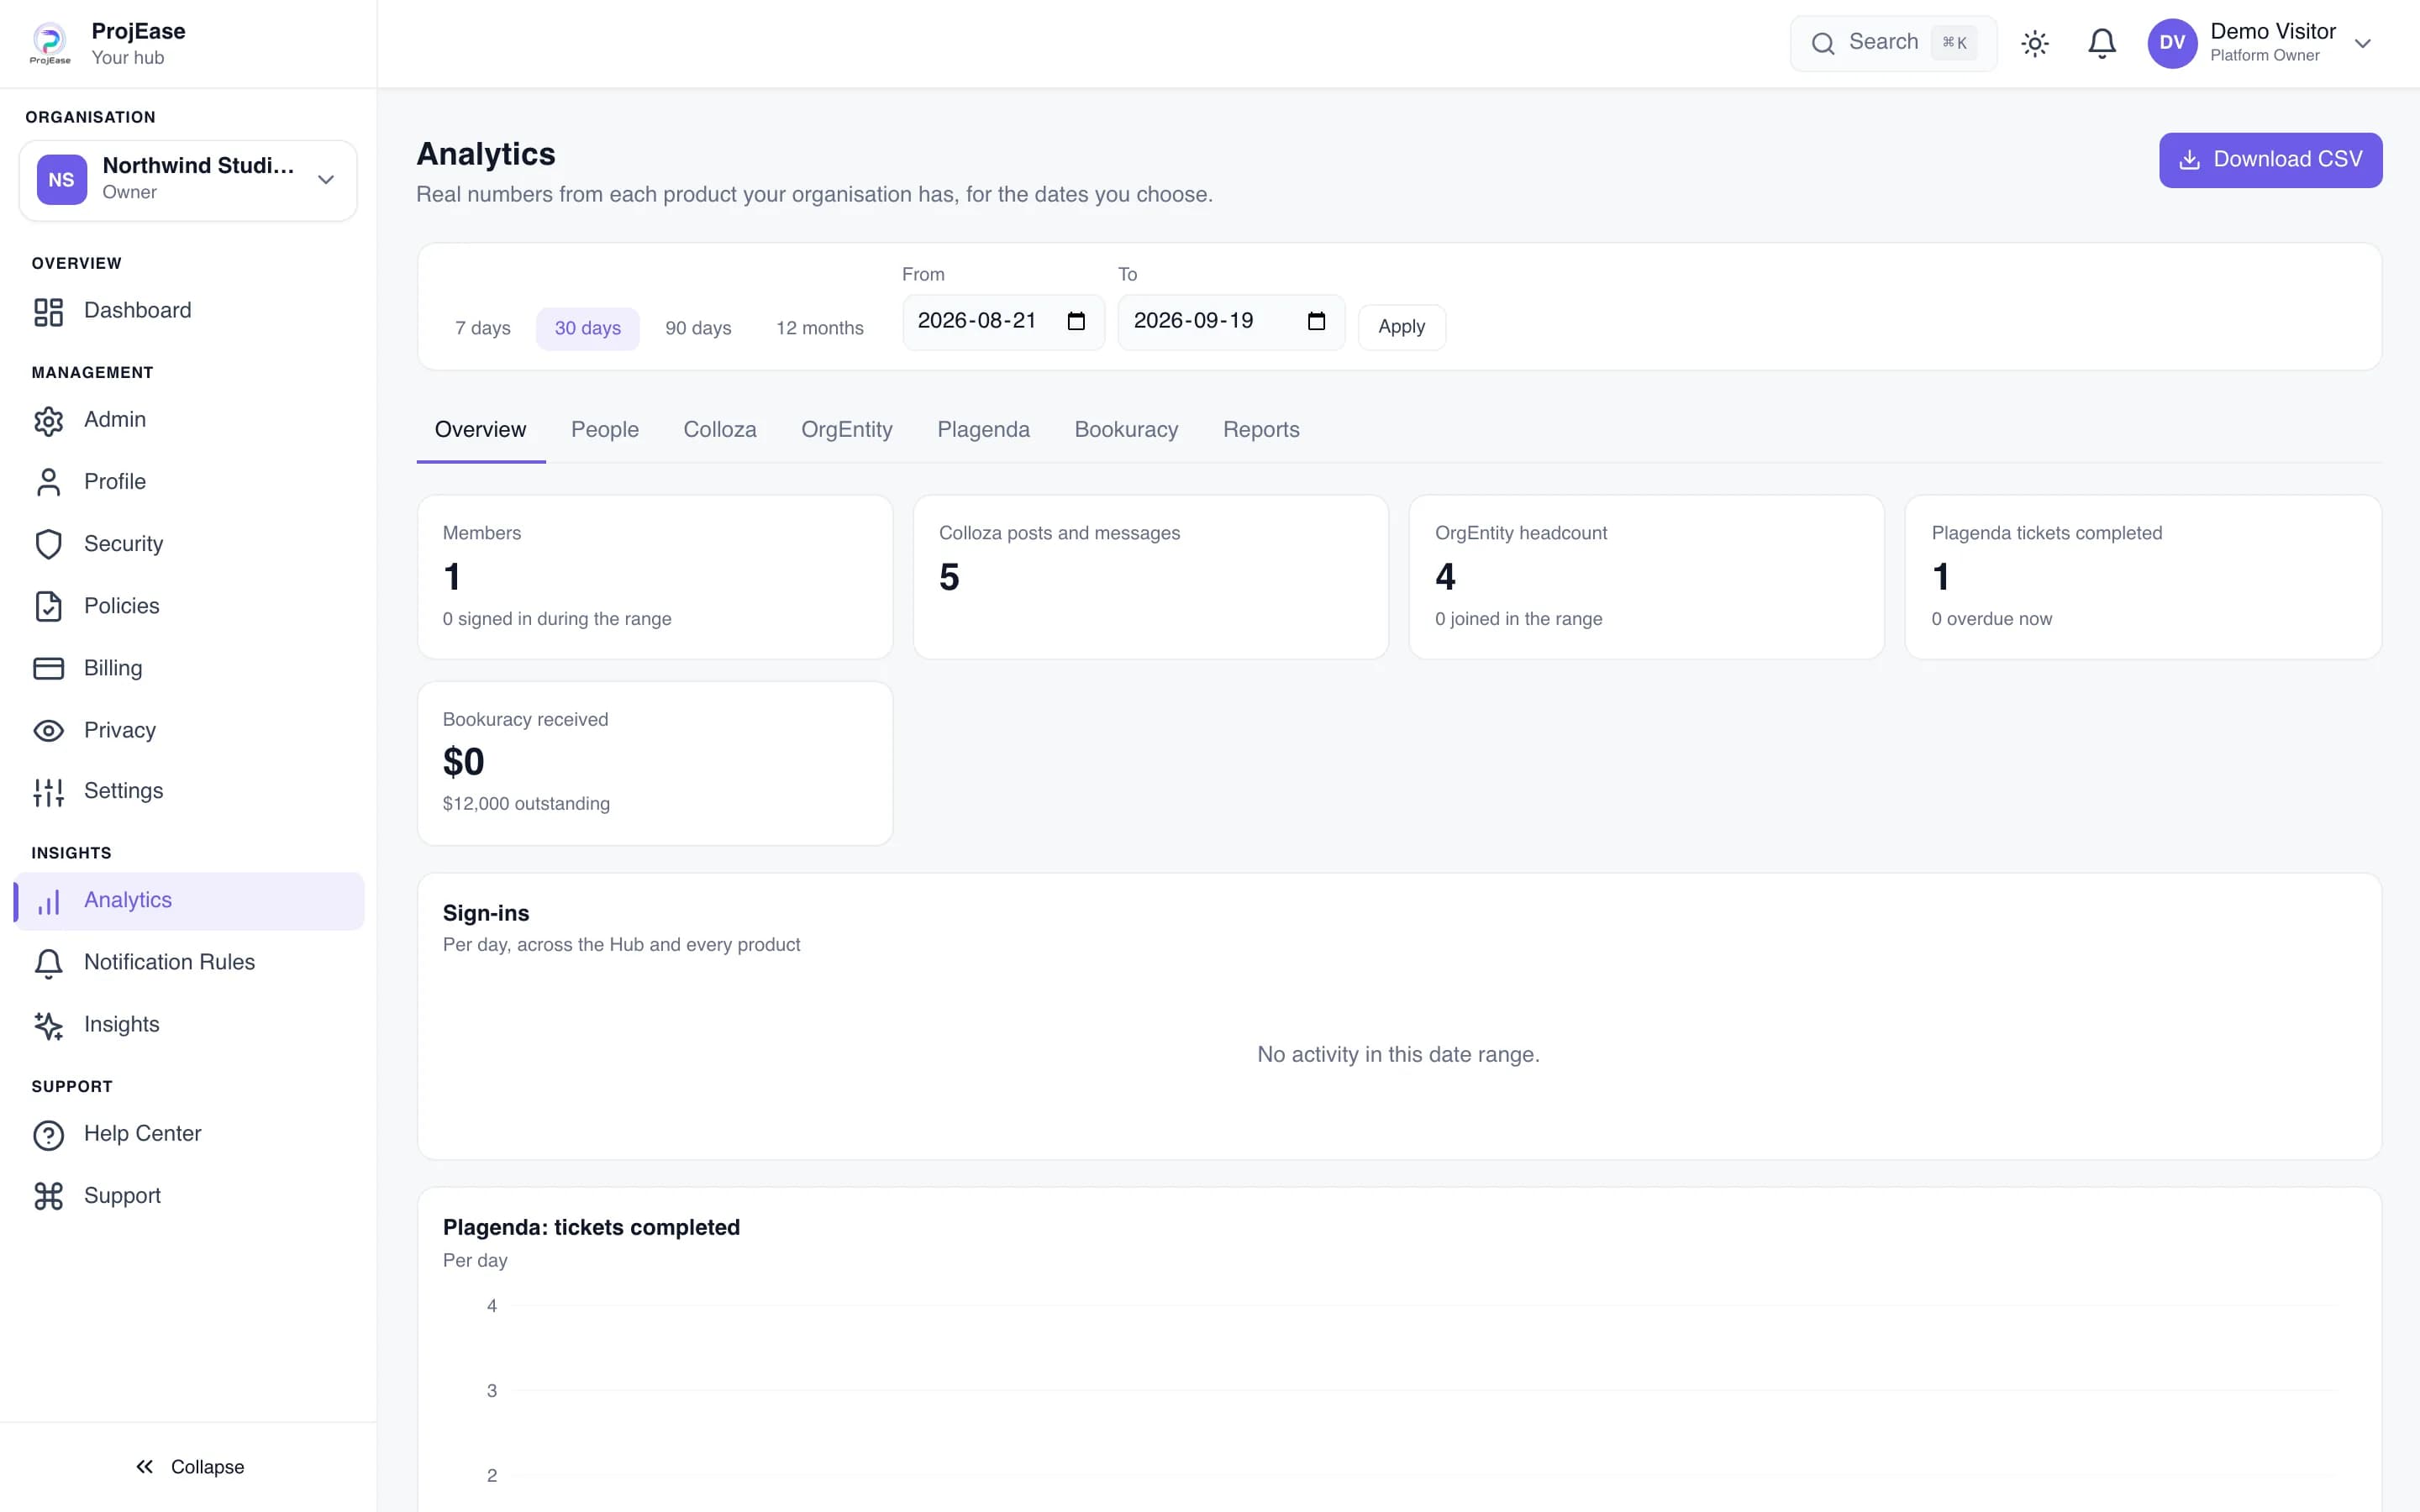This screenshot has width=2420, height=1512.
Task: Switch to the Colloza tab
Action: [x=719, y=430]
